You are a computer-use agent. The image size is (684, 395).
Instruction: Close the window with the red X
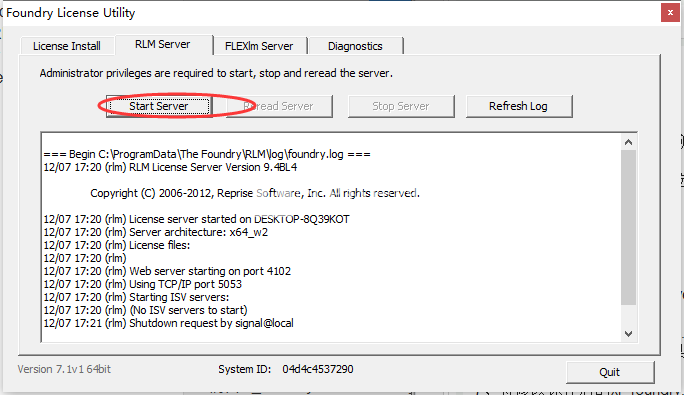(670, 13)
